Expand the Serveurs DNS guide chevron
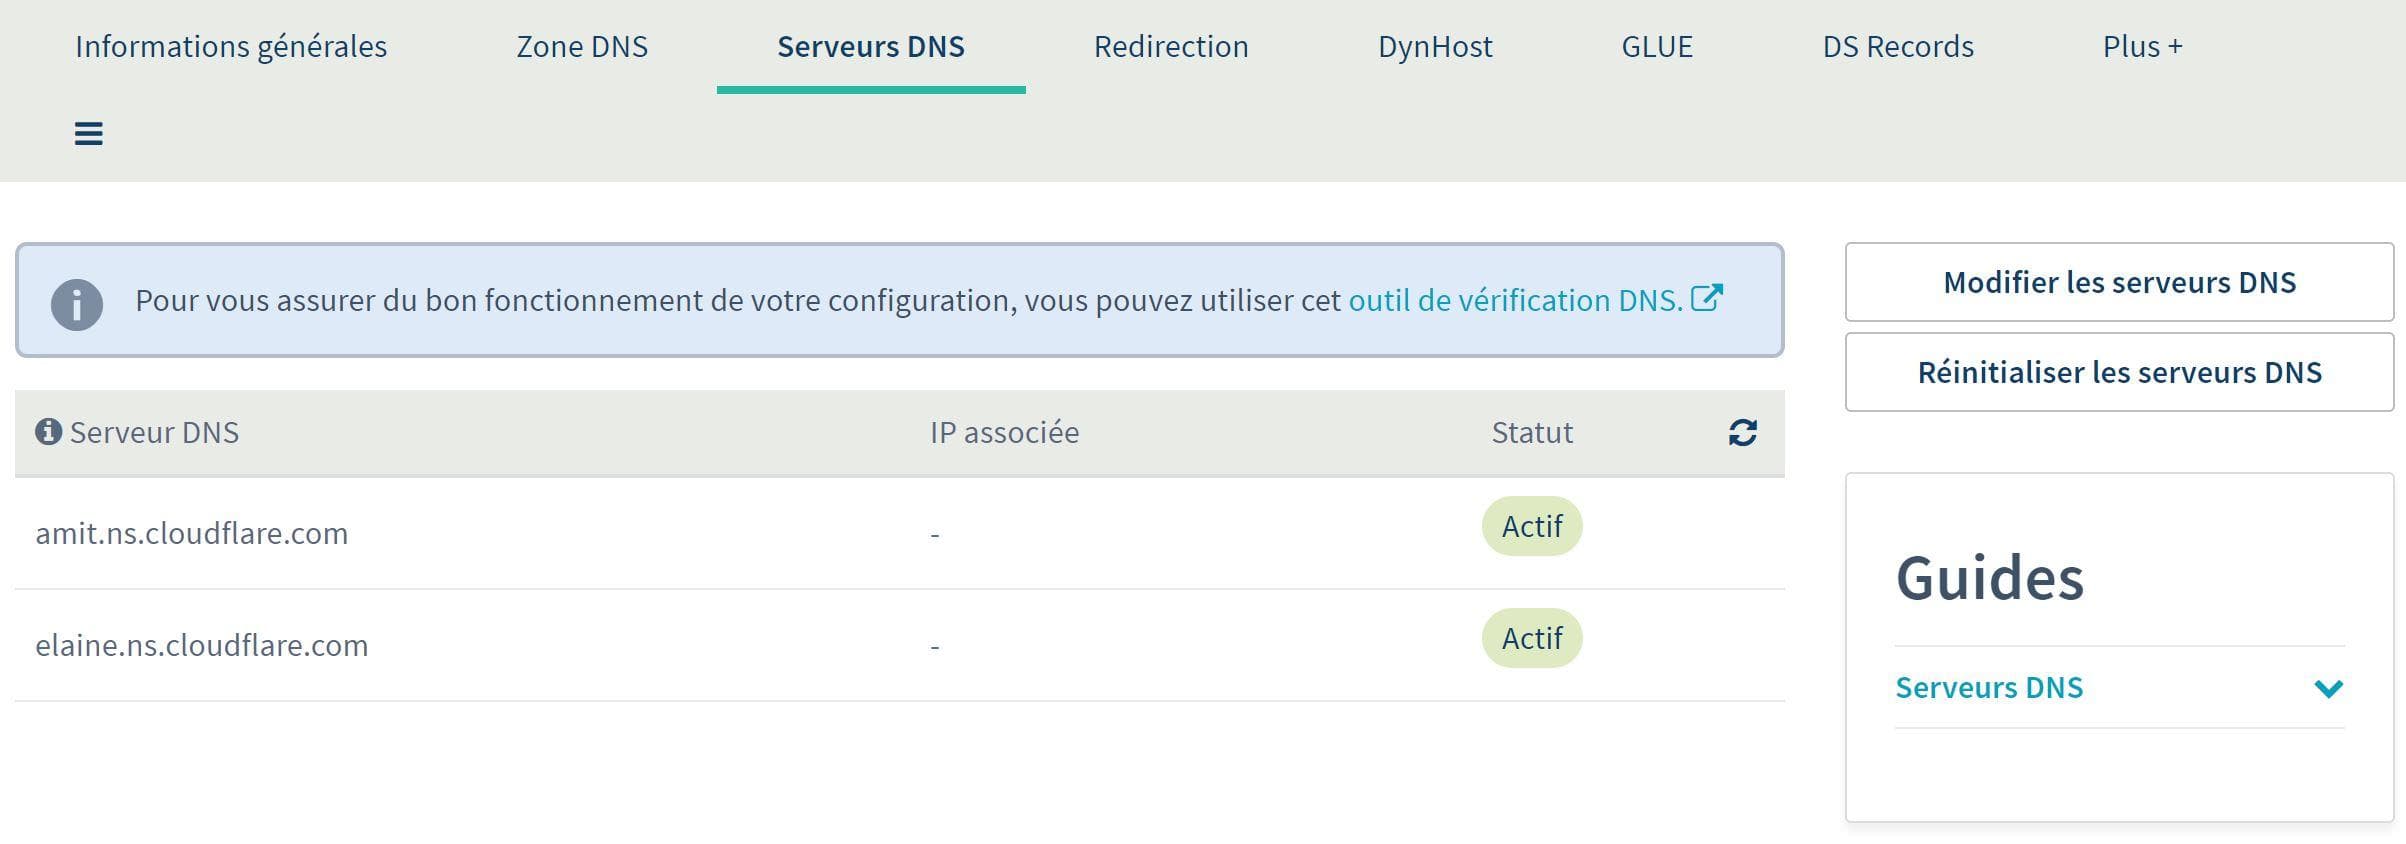Screen dimensions: 2406x844 (x=2328, y=688)
